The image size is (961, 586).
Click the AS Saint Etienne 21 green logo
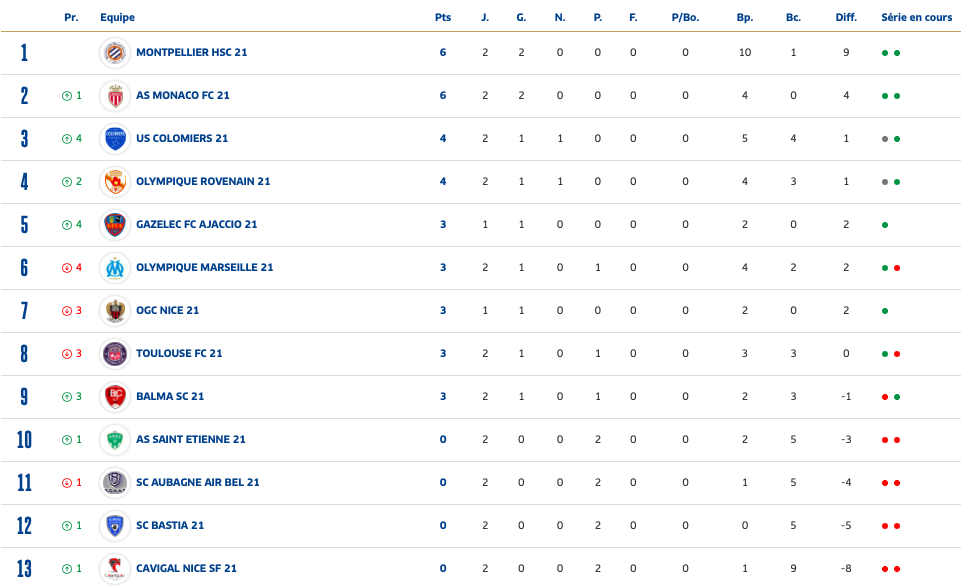tap(115, 440)
